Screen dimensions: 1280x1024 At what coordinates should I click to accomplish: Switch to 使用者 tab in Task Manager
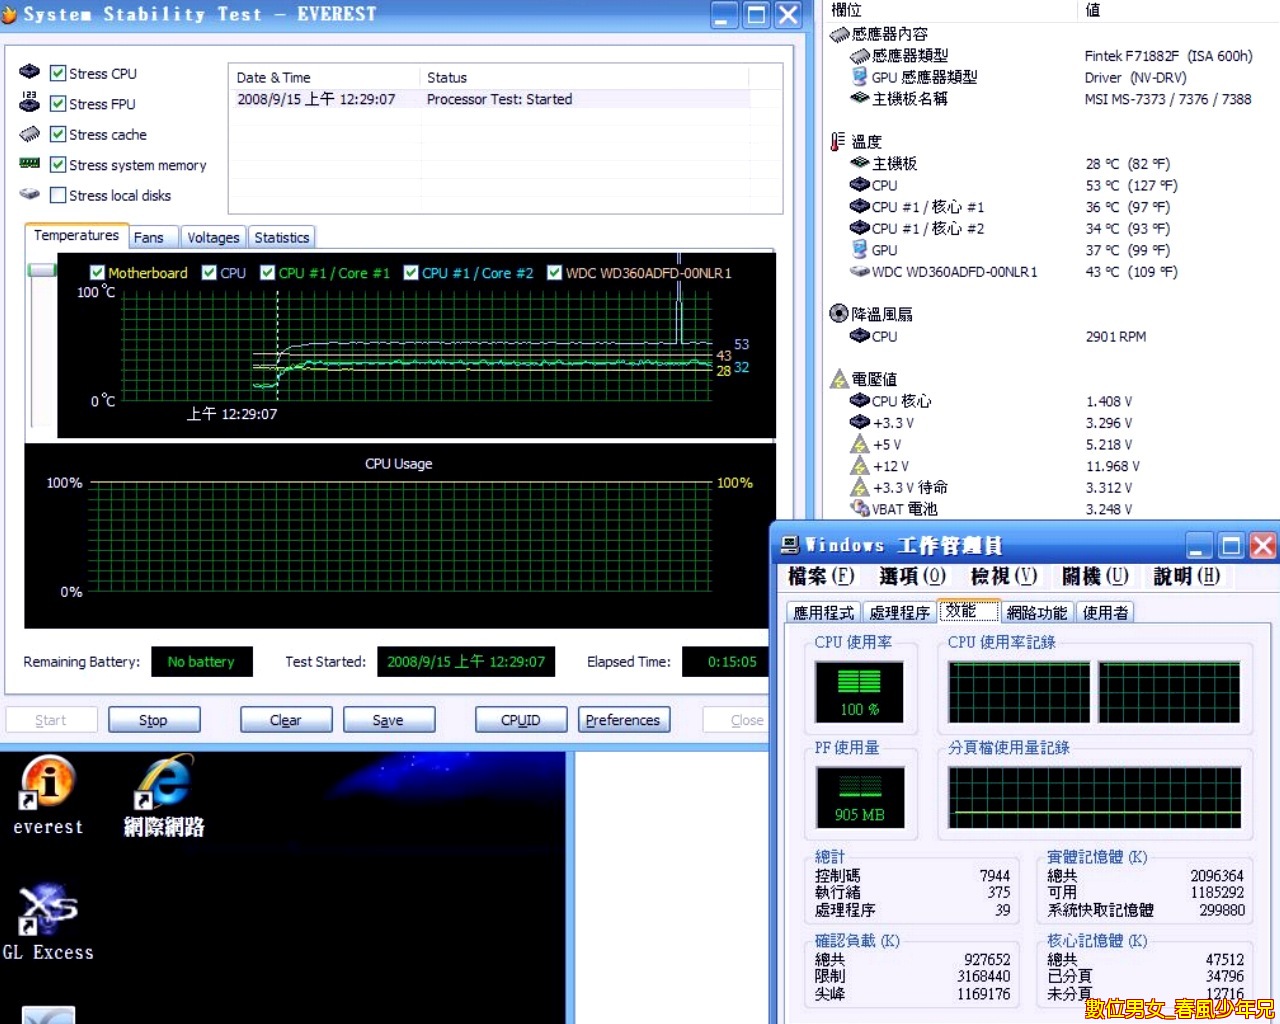pos(1105,612)
